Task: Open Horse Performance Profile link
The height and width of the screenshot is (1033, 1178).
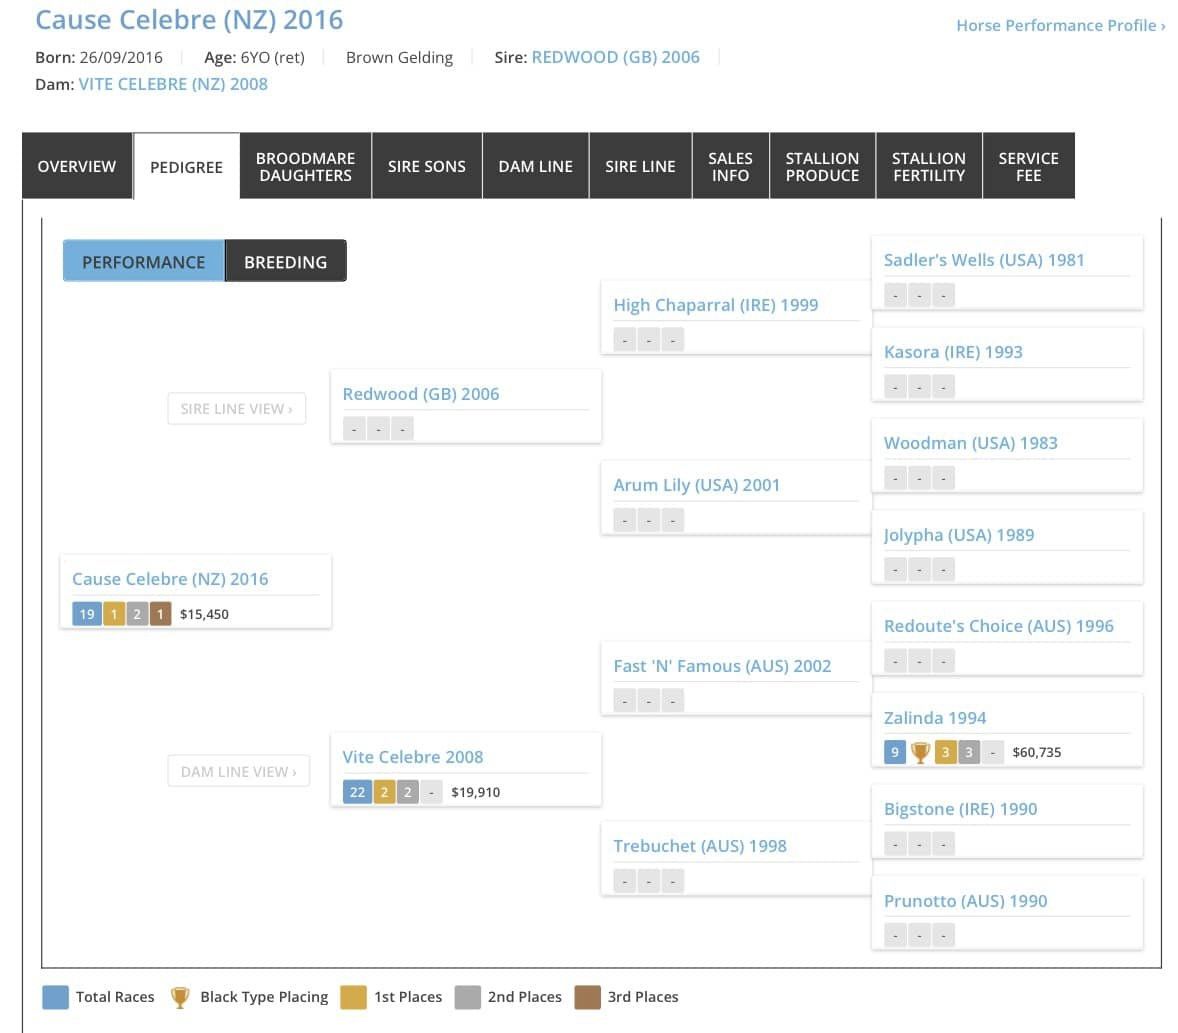Action: click(x=1060, y=26)
